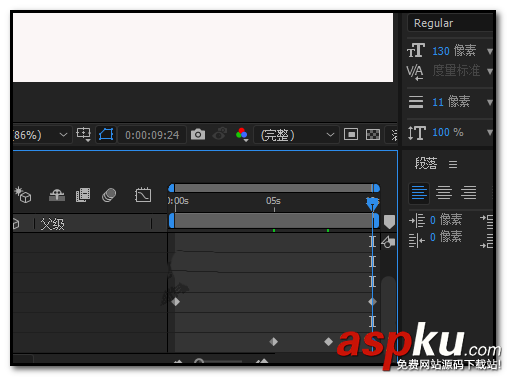Switch to the 段落 panel tab
The width and height of the screenshot is (507, 377).
pos(426,163)
